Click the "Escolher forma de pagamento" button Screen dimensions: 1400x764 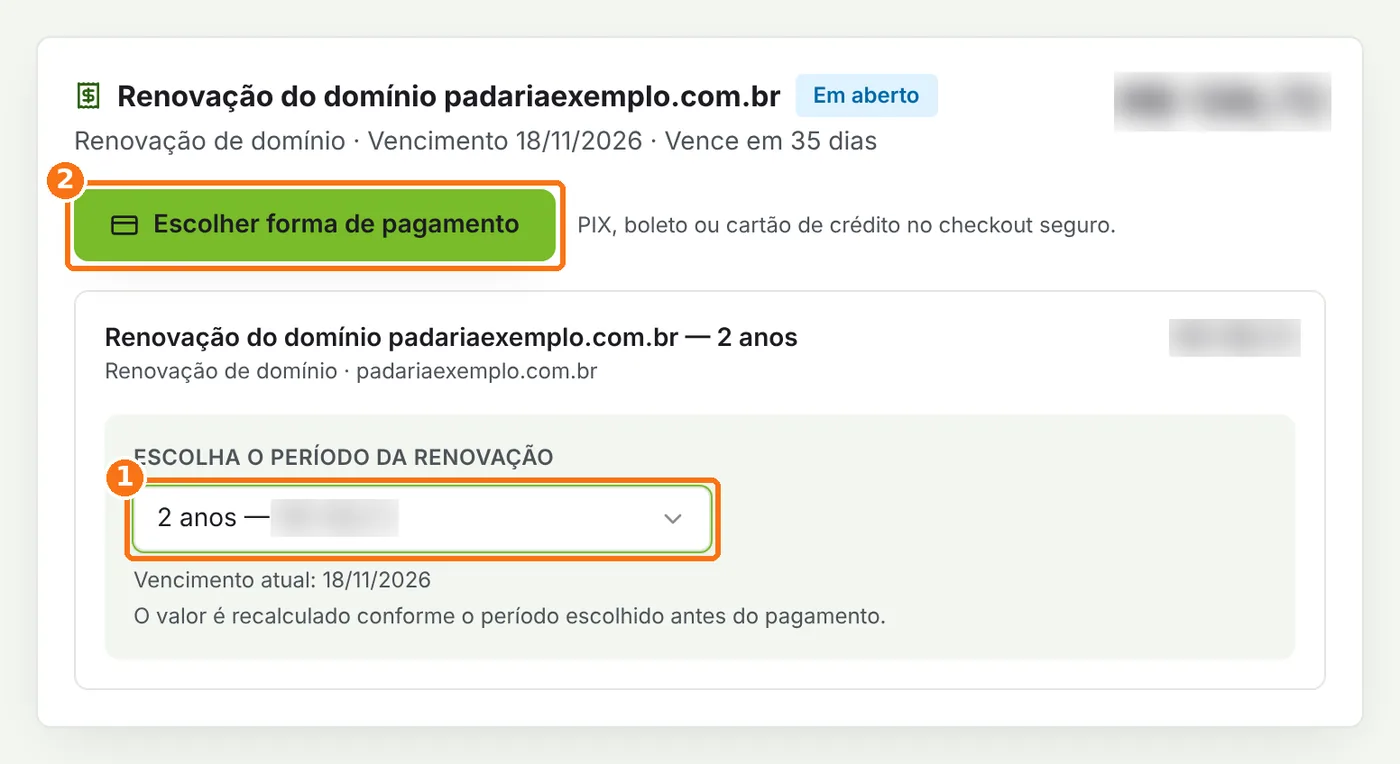315,225
